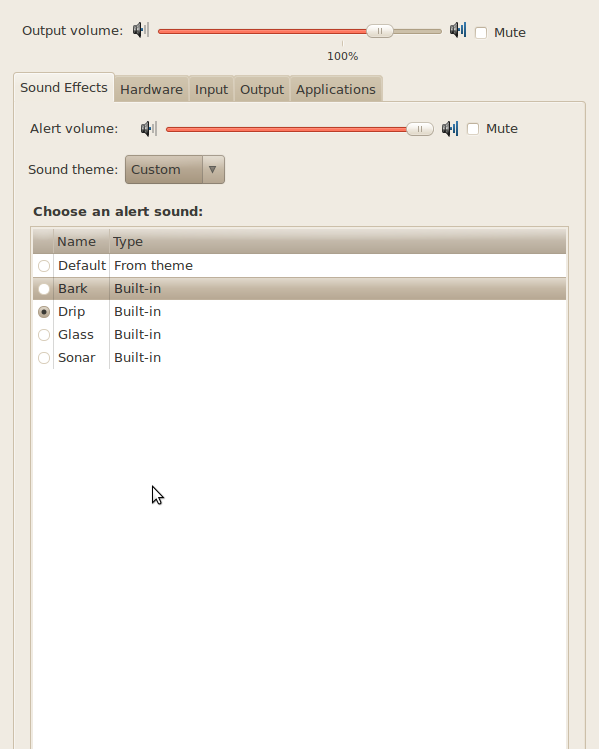Image resolution: width=599 pixels, height=749 pixels.
Task: Mute the output volume checkbox
Action: click(481, 32)
